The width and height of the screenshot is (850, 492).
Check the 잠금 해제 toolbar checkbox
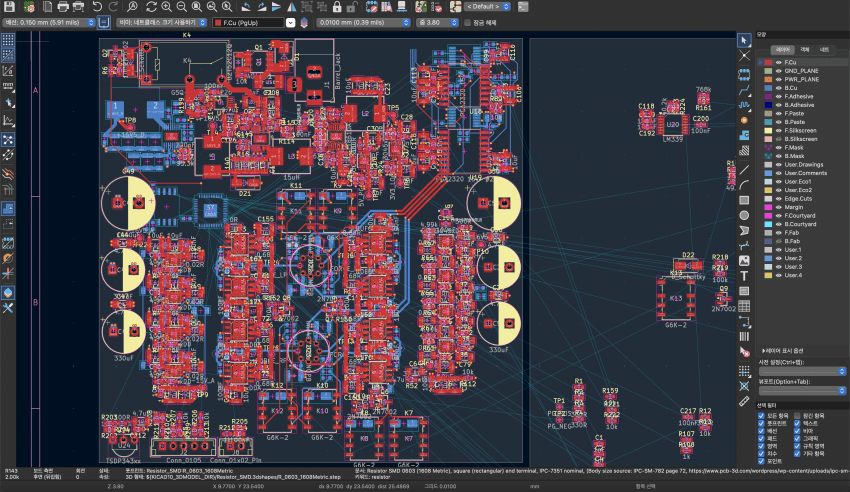(x=467, y=23)
